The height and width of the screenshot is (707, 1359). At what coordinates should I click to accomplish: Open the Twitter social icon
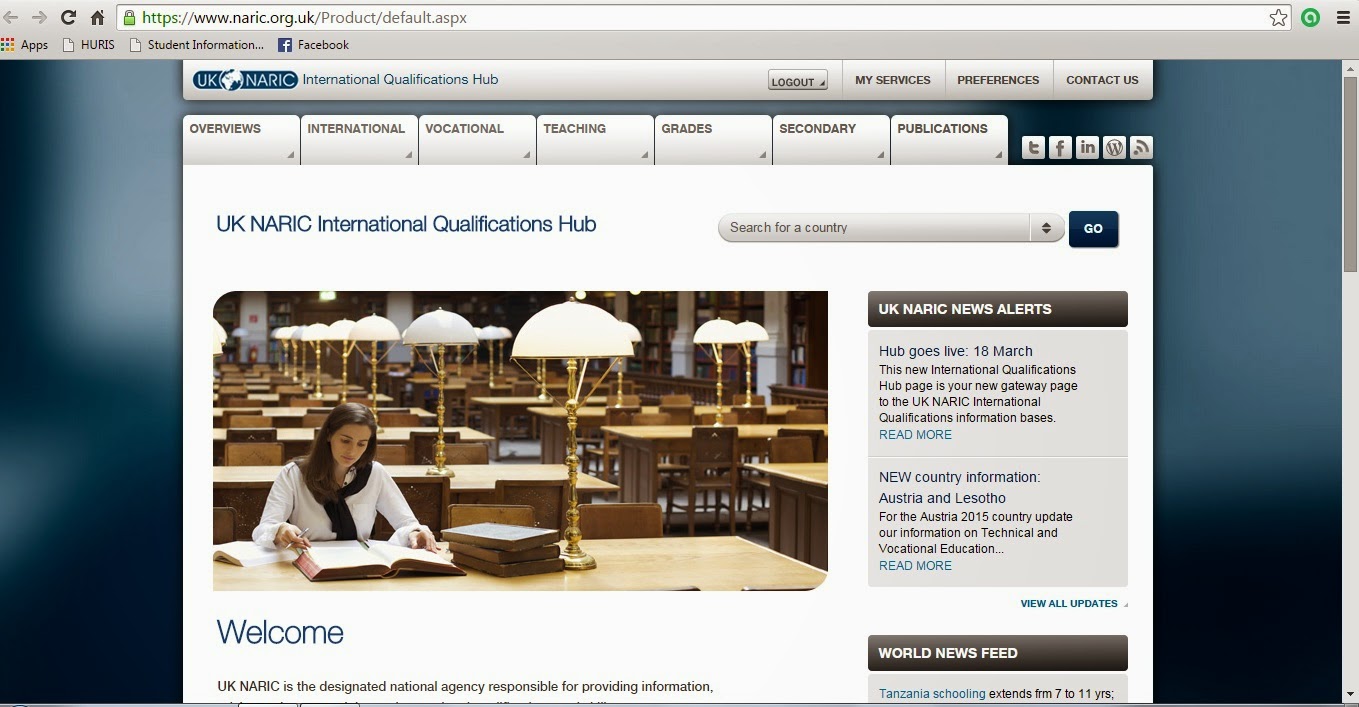pyautogui.click(x=1033, y=148)
